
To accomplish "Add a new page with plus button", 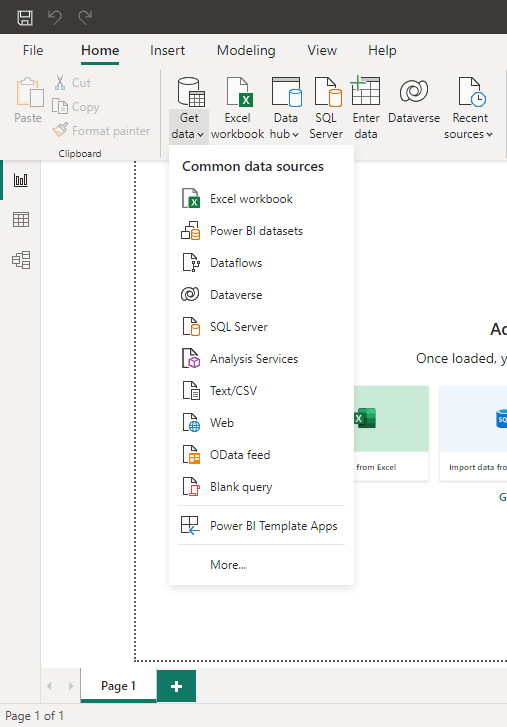I will [x=176, y=686].
